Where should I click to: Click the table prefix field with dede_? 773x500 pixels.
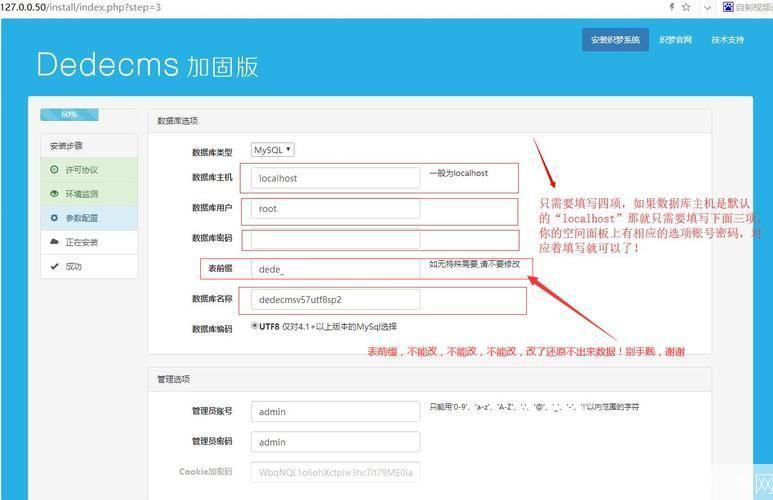point(335,269)
